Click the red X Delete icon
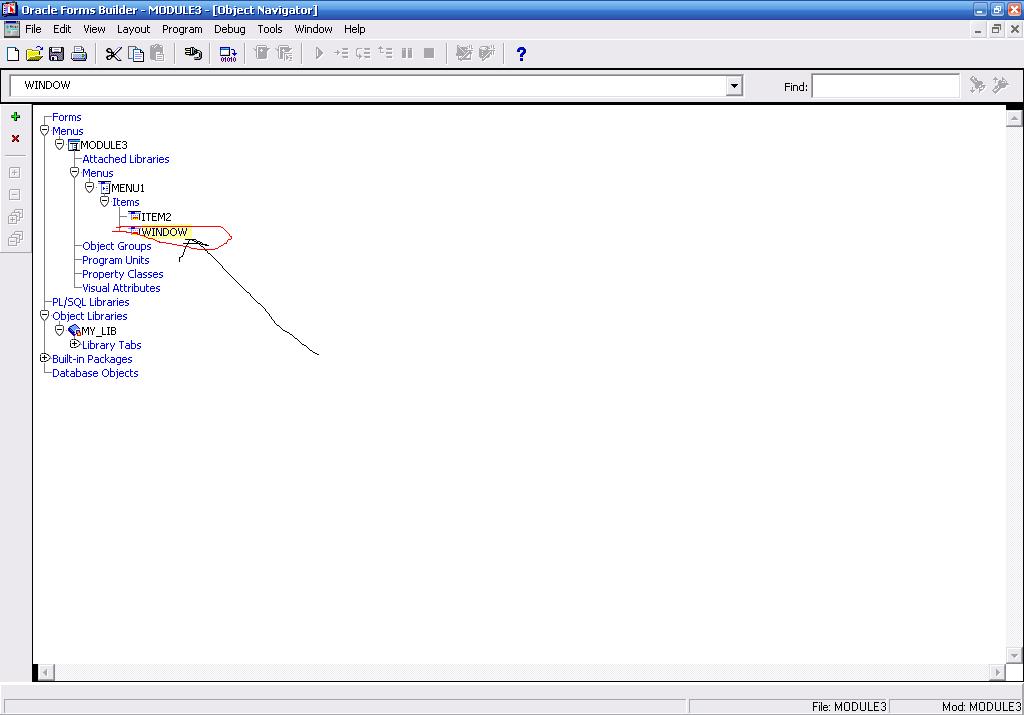Screen dimensions: 1024x715 (15, 139)
